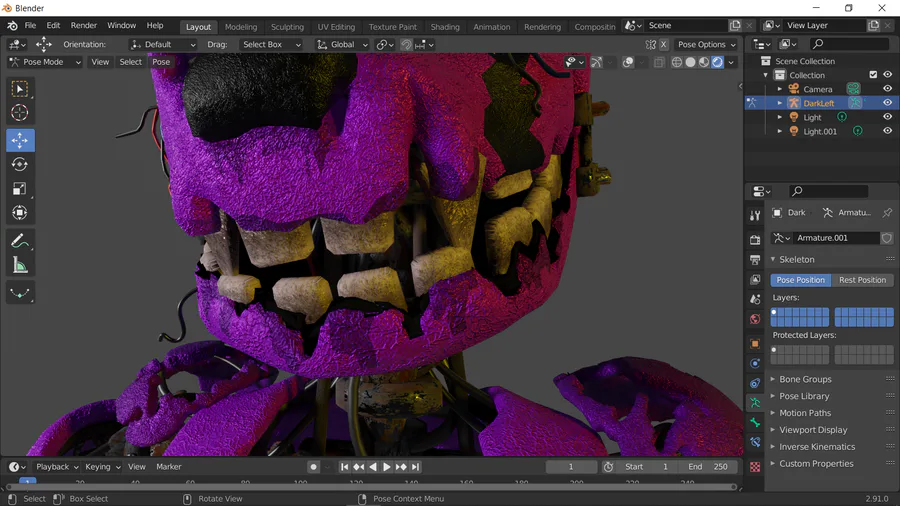This screenshot has width=900, height=506.
Task: Click the Rest Position button
Action: click(x=862, y=280)
